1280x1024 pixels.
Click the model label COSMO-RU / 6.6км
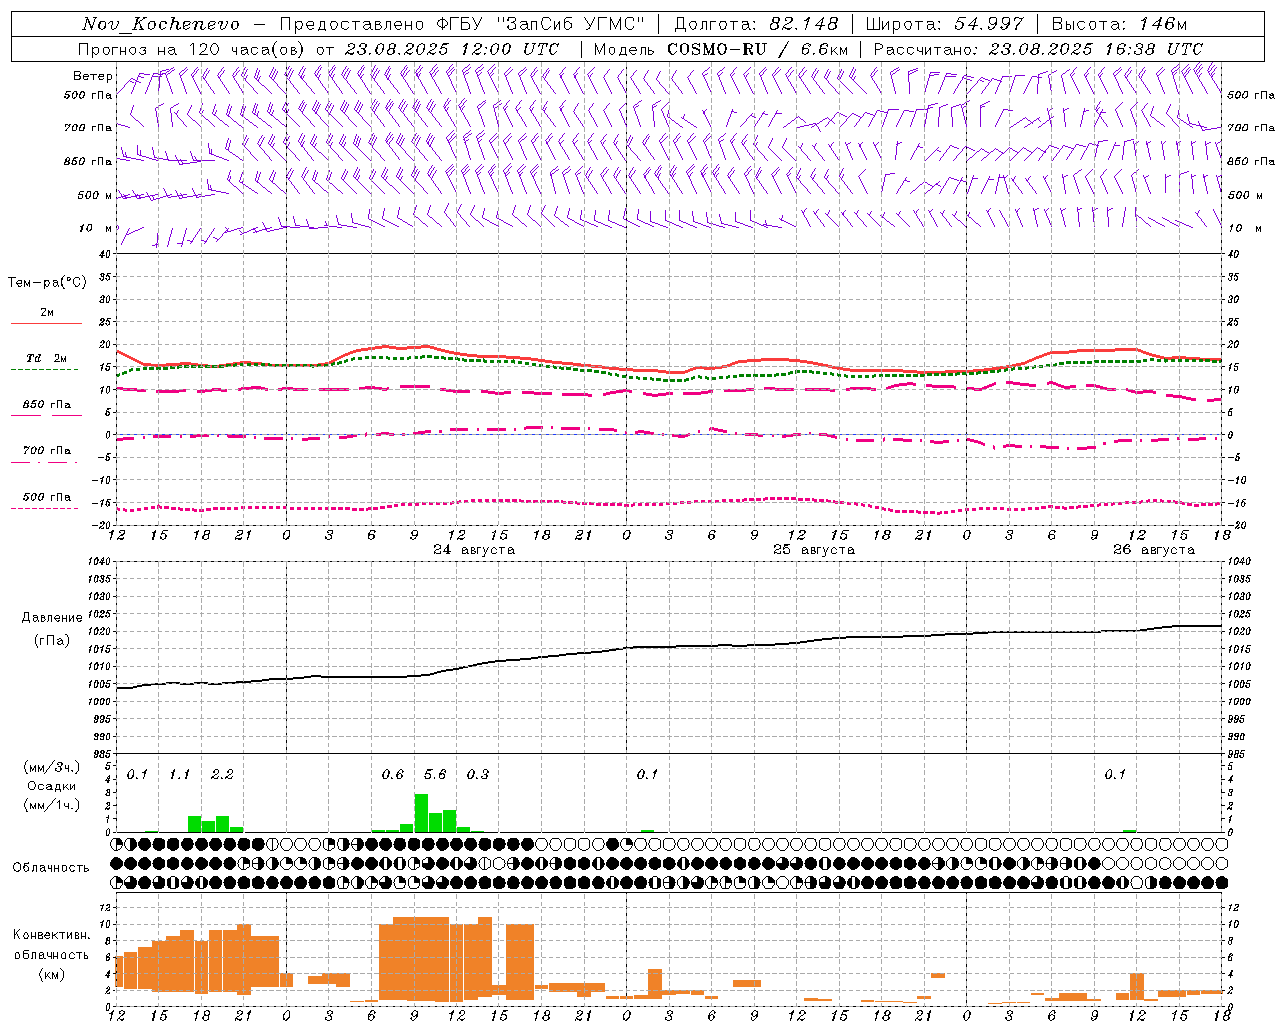(x=757, y=49)
